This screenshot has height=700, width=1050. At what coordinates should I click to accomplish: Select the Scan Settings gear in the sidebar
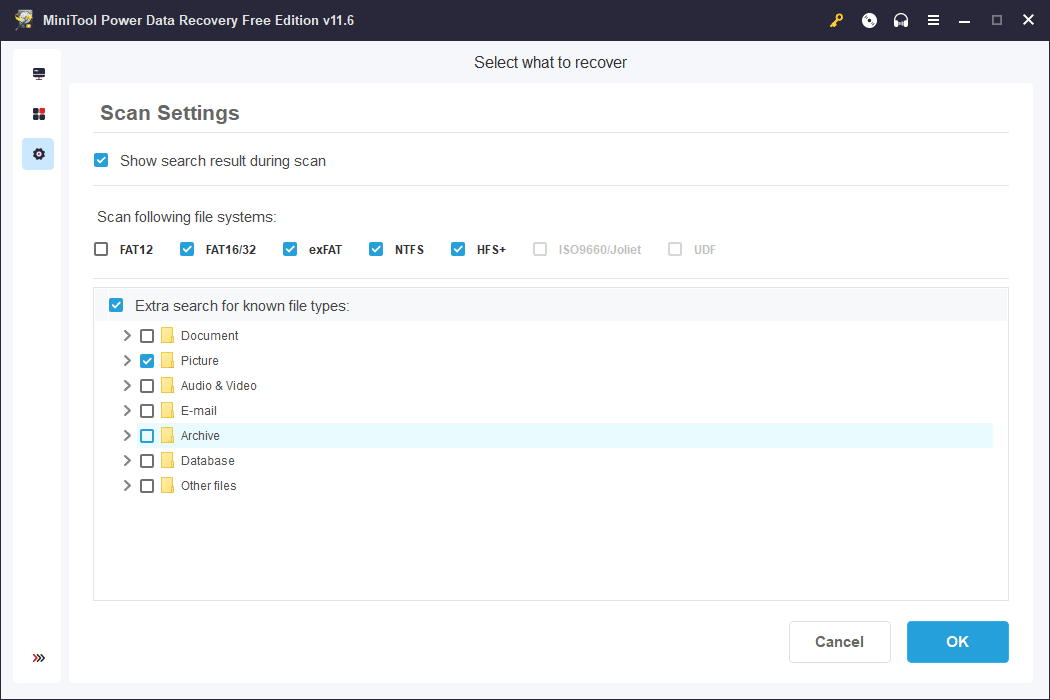tap(38, 154)
